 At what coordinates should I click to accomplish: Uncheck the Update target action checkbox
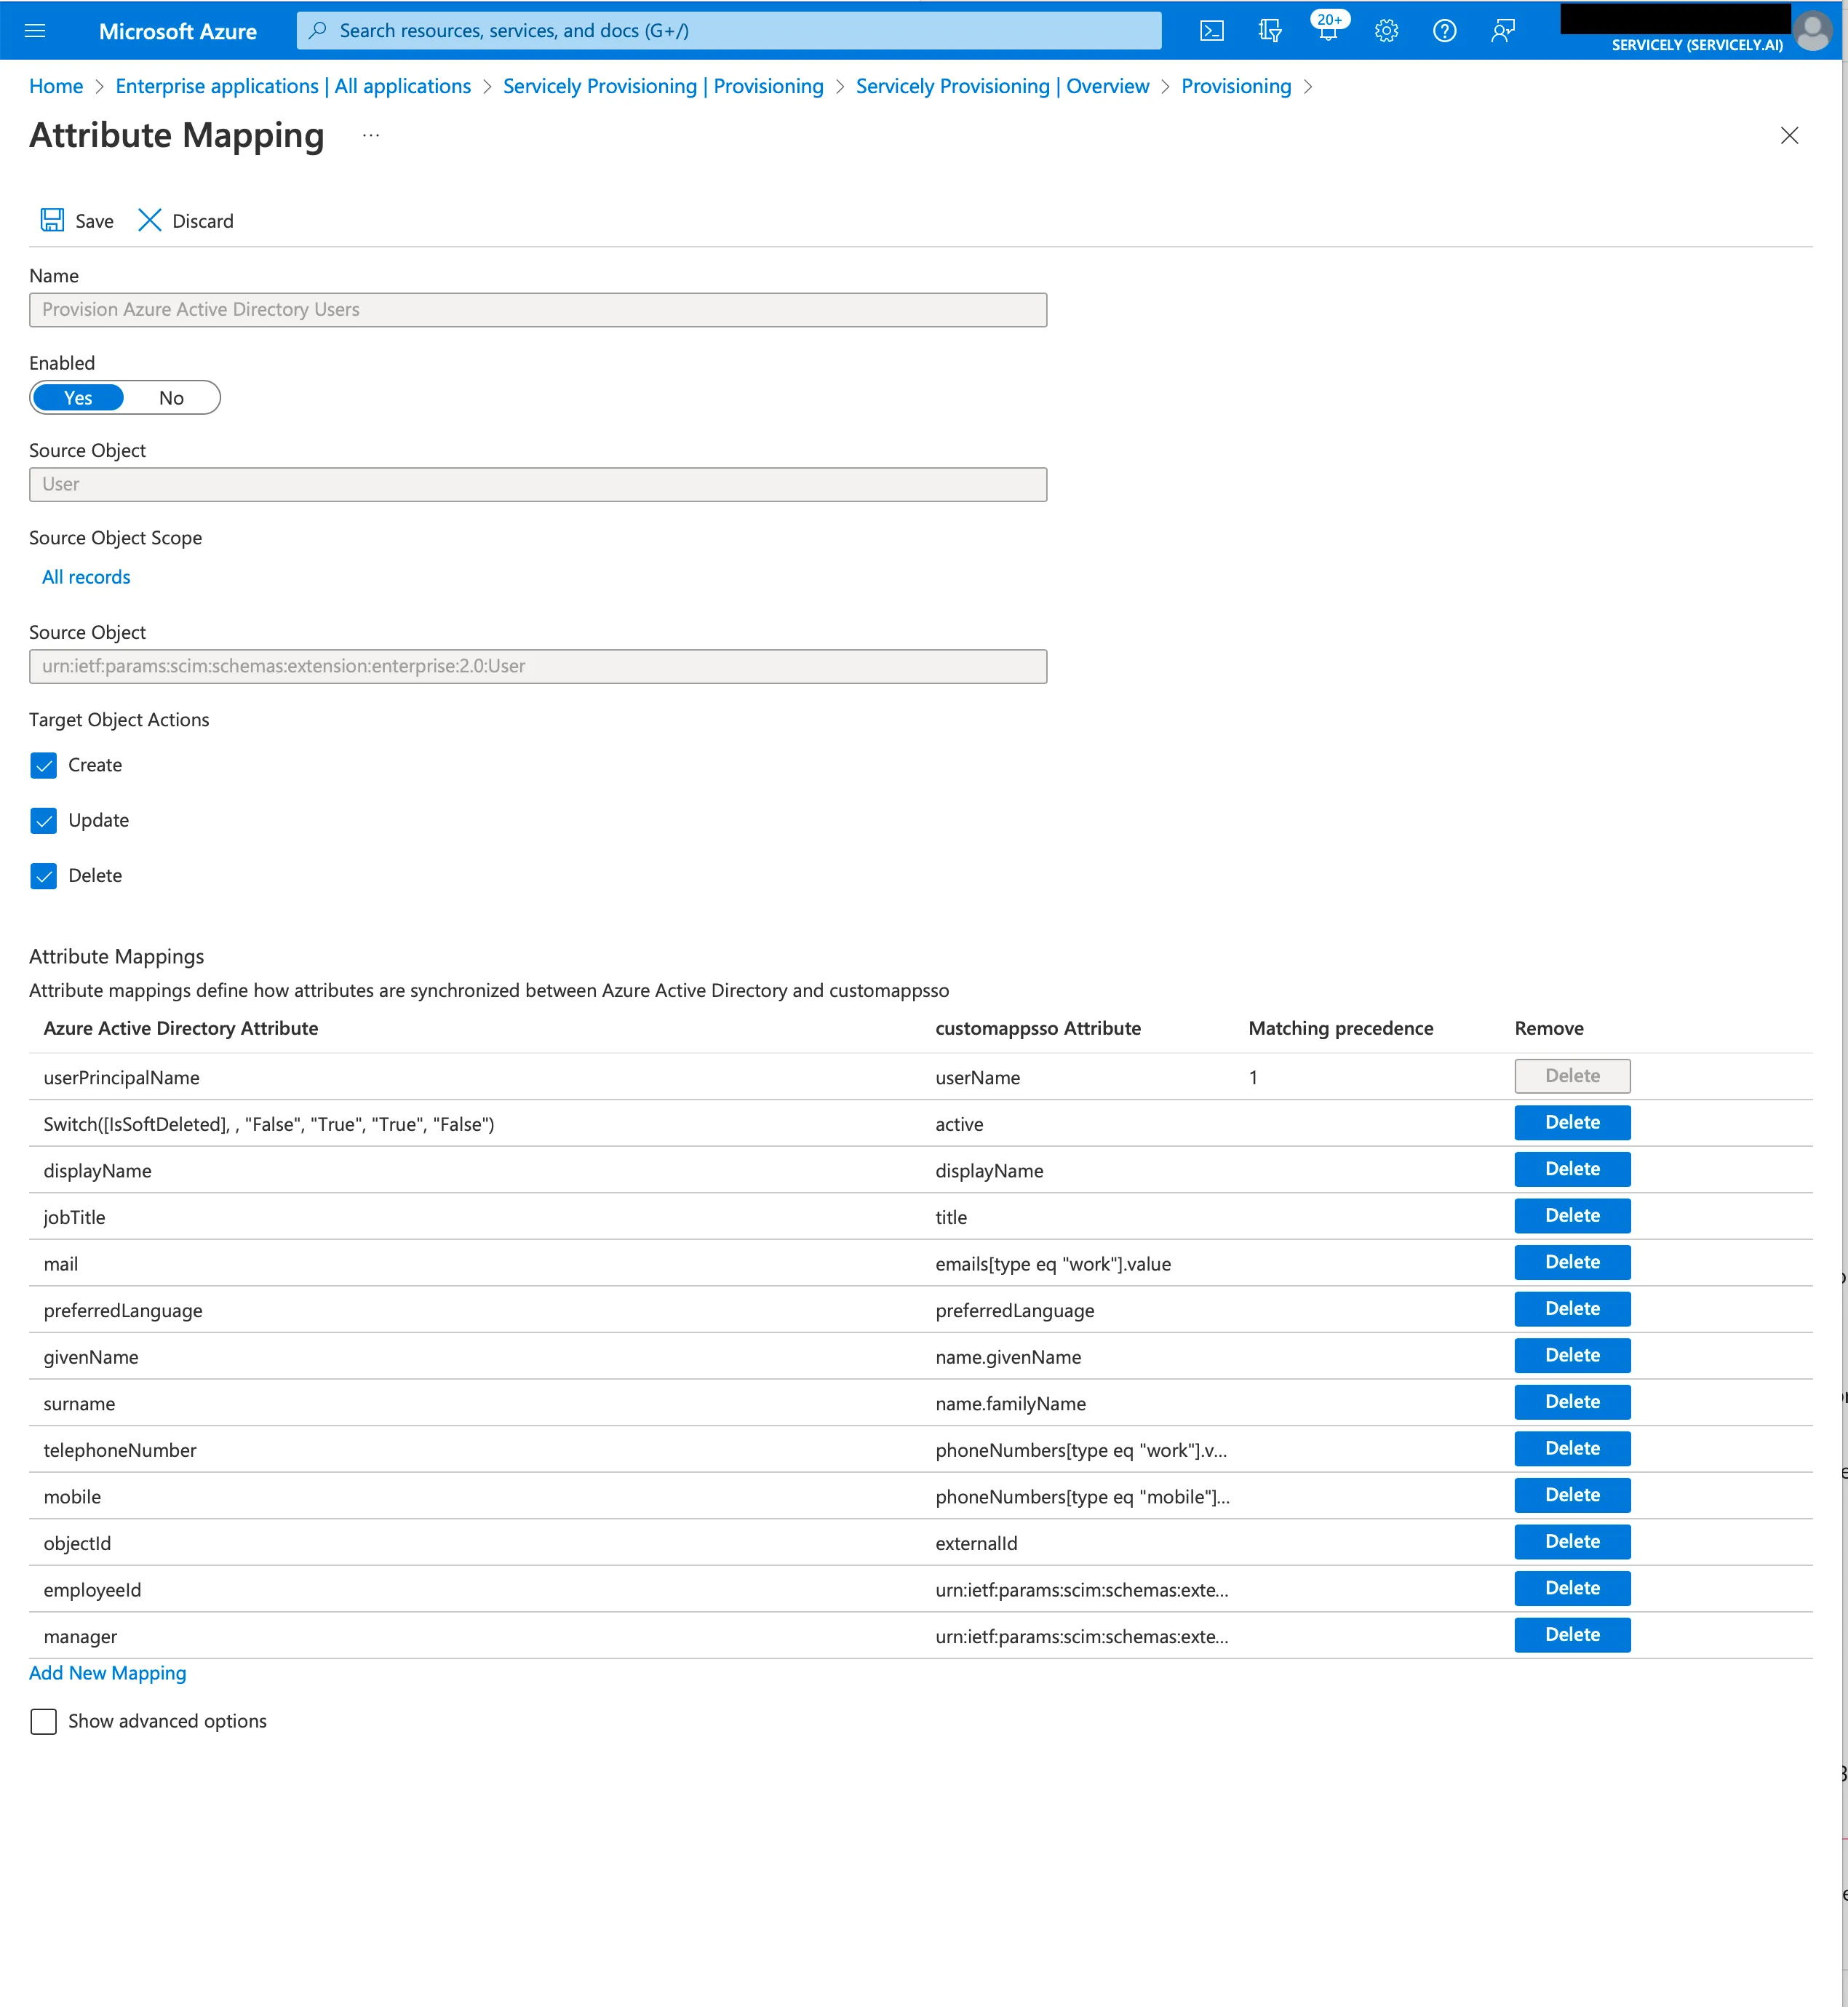[44, 821]
